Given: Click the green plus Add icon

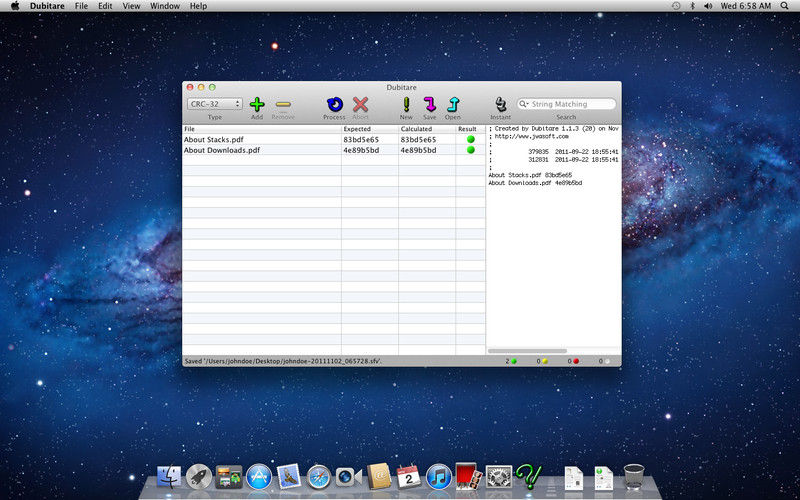Looking at the screenshot, I should [x=257, y=105].
